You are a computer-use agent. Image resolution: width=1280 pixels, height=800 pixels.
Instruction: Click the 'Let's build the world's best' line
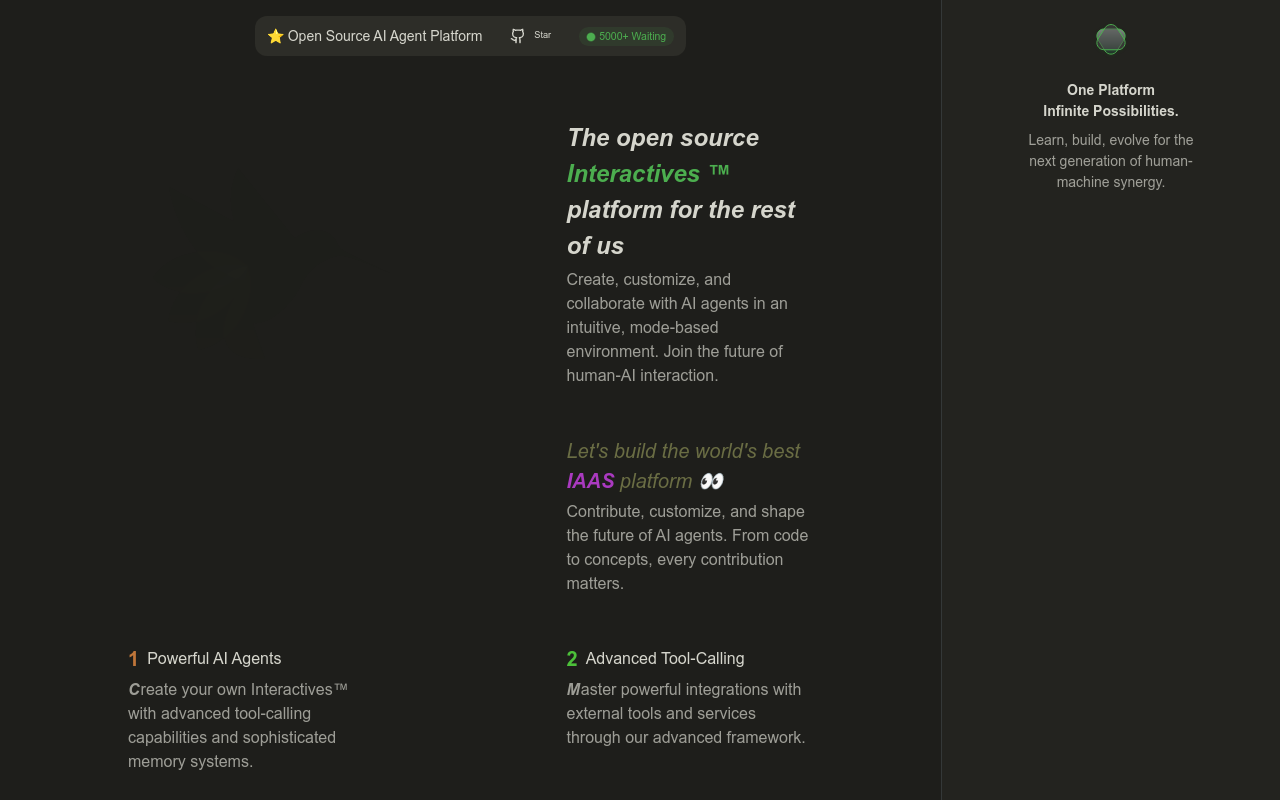click(x=683, y=451)
